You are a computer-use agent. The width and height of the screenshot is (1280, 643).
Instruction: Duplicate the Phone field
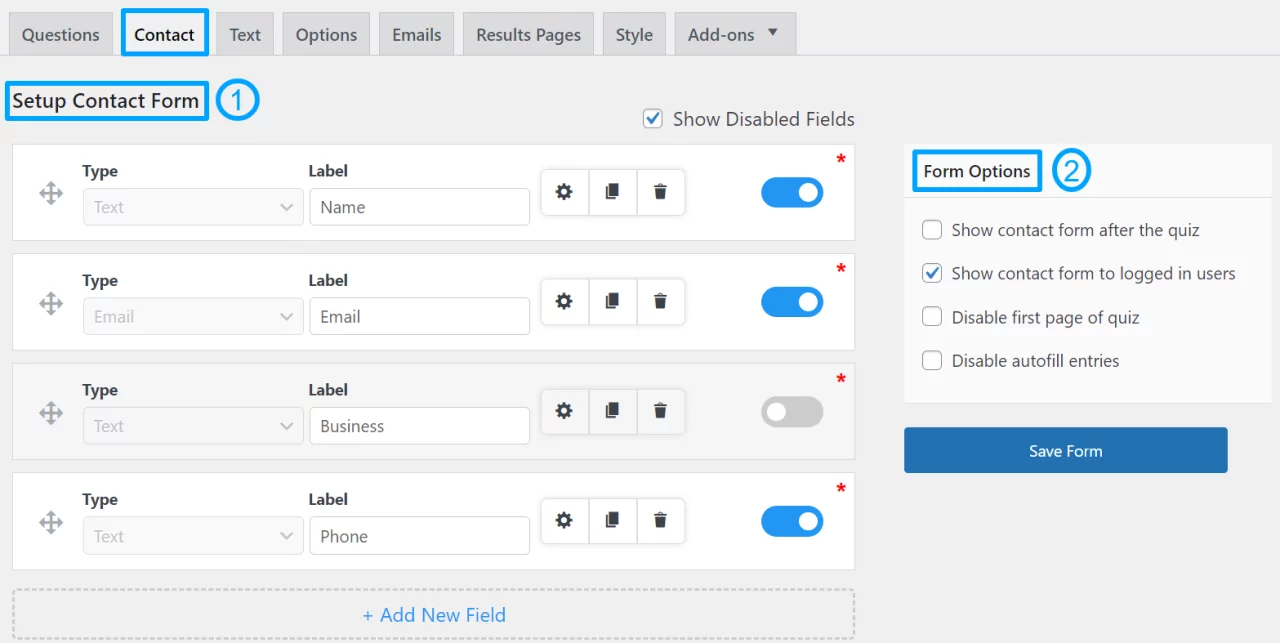[612, 521]
